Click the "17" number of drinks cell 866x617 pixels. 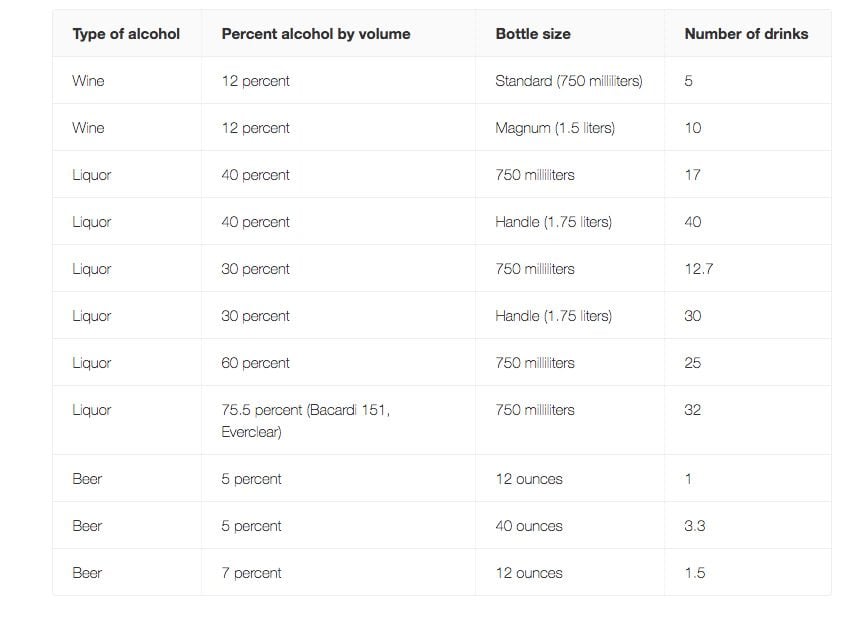692,175
